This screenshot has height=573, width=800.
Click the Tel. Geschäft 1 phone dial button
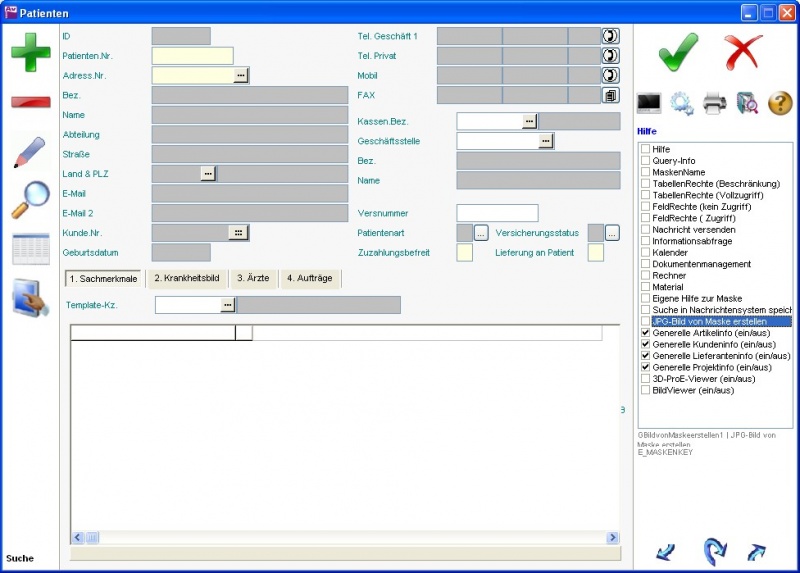coord(609,36)
